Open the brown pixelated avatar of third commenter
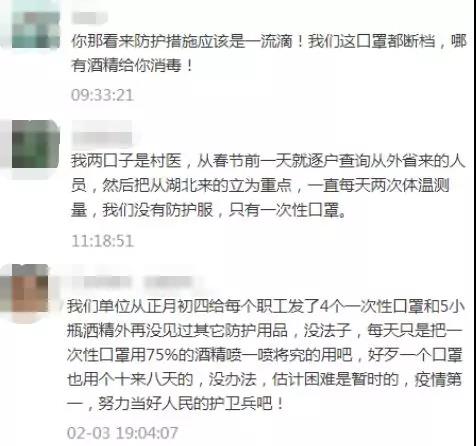476x446 pixels. click(30, 288)
